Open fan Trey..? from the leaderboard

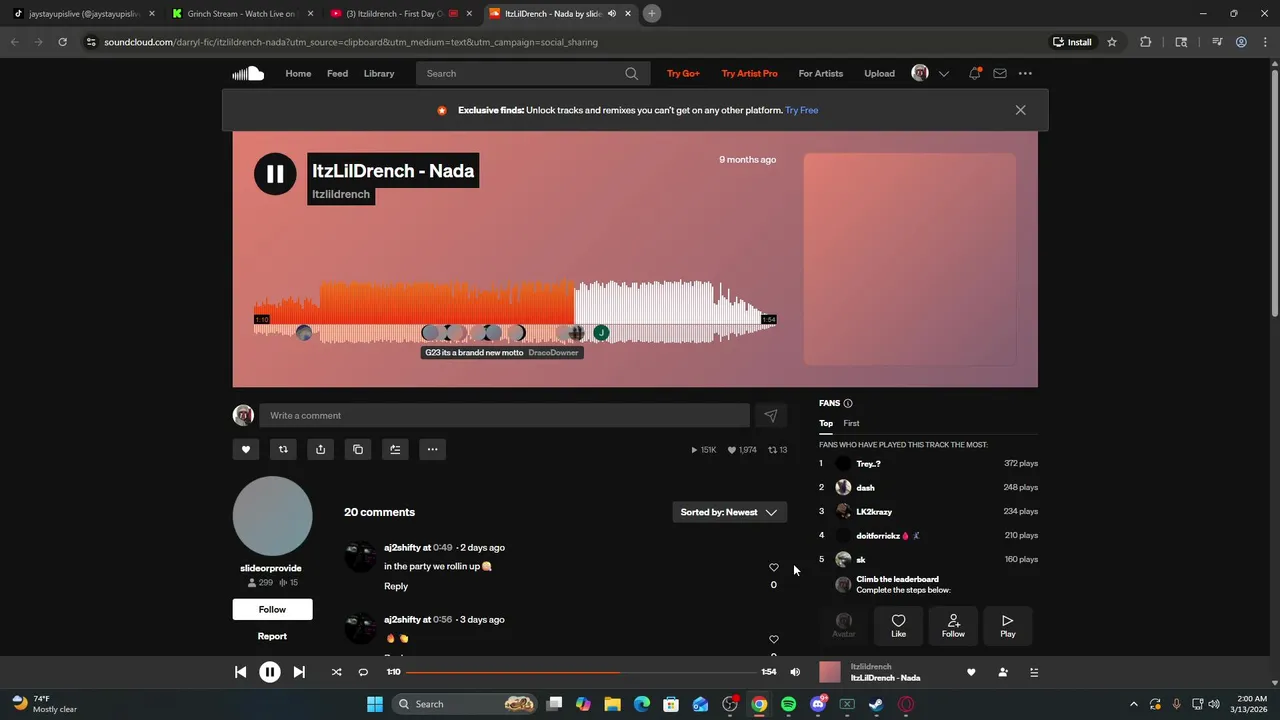868,463
